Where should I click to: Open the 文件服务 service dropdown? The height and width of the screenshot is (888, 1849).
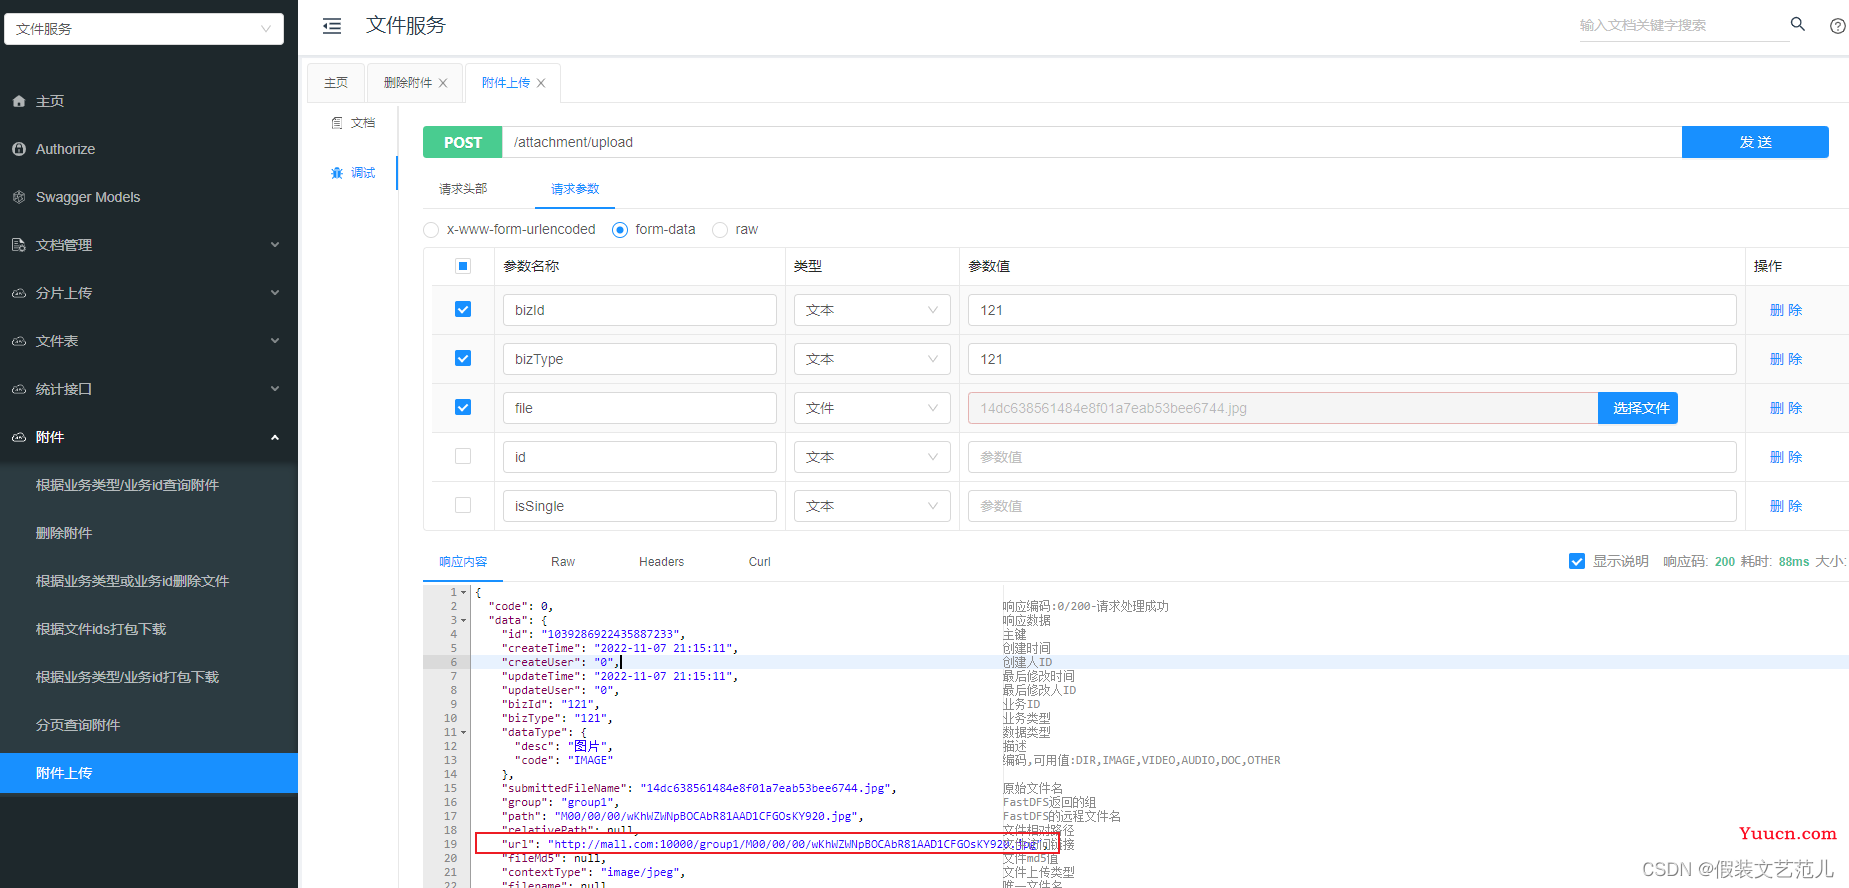tap(144, 29)
